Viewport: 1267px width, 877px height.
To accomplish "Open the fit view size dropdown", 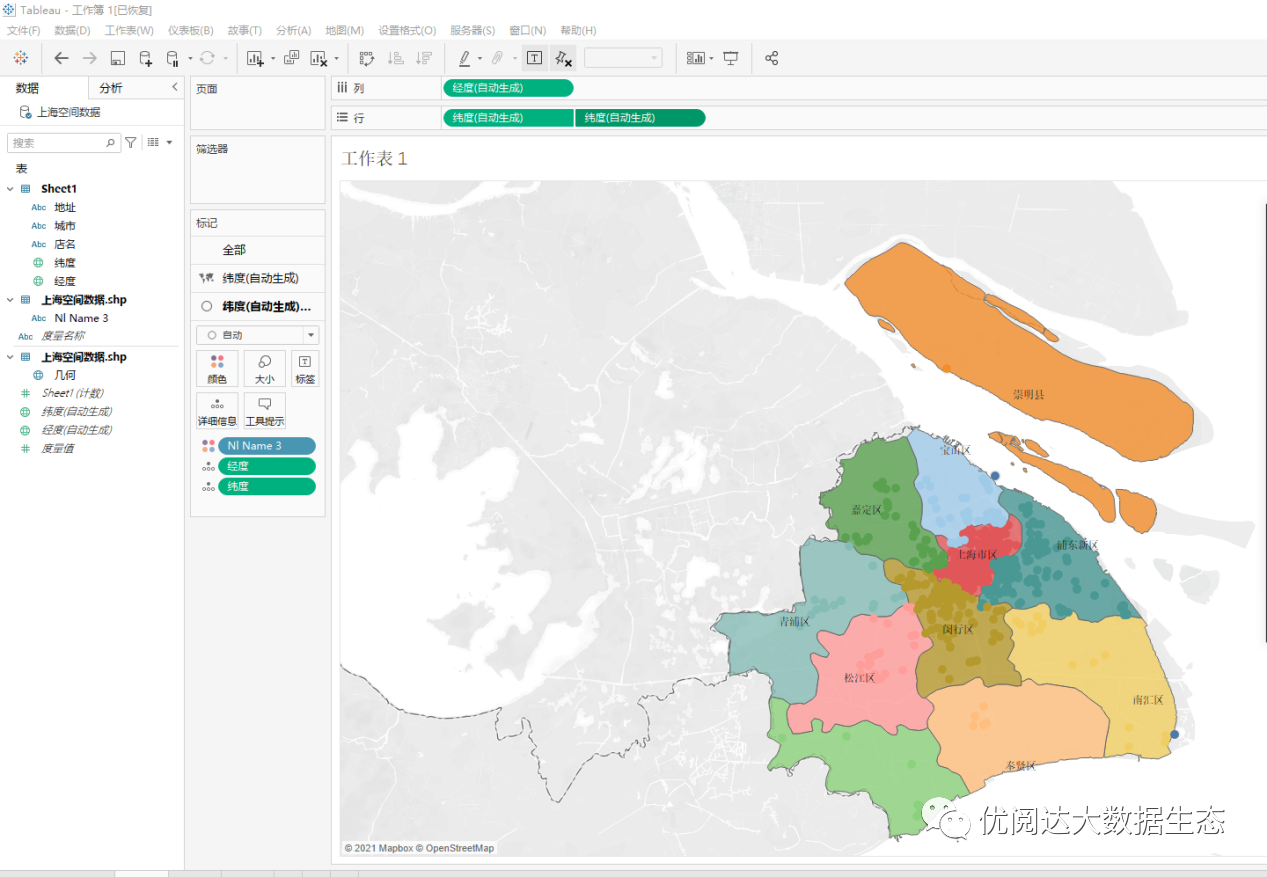I will 623,58.
